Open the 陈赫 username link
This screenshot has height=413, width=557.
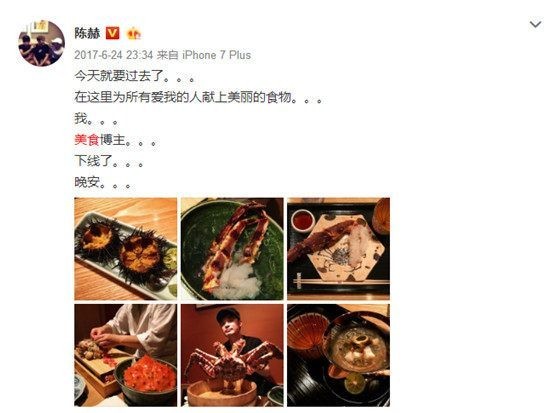pyautogui.click(x=87, y=33)
